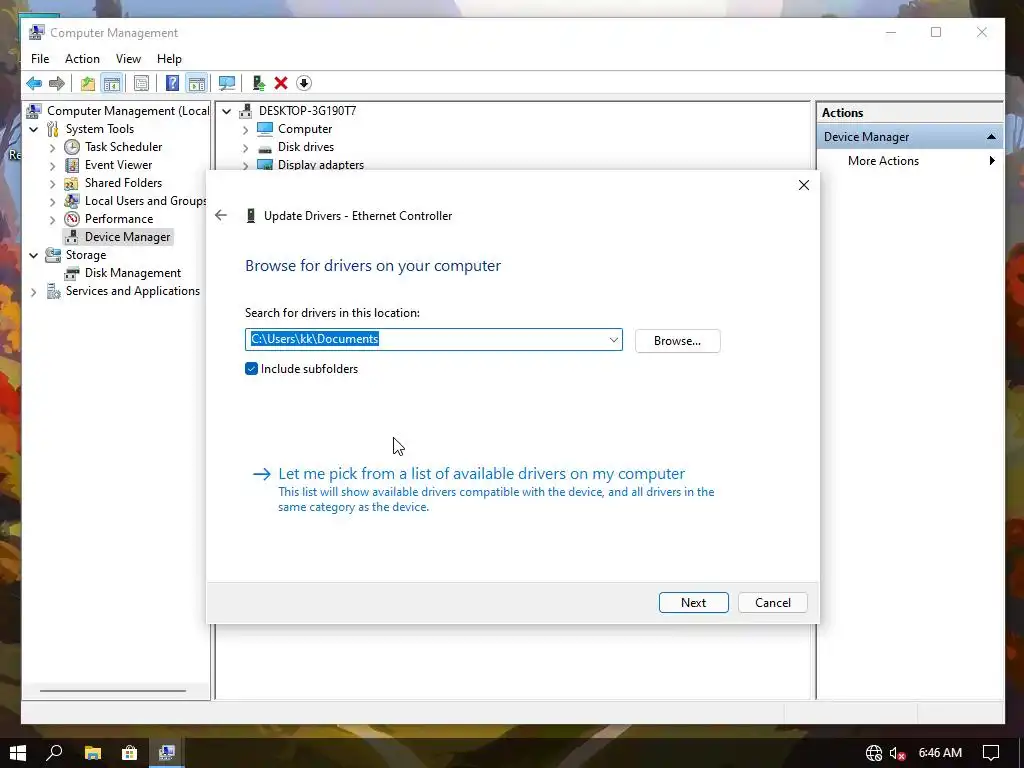Image resolution: width=1024 pixels, height=768 pixels.
Task: Open File Explorer from the taskbar
Action: tap(93, 753)
